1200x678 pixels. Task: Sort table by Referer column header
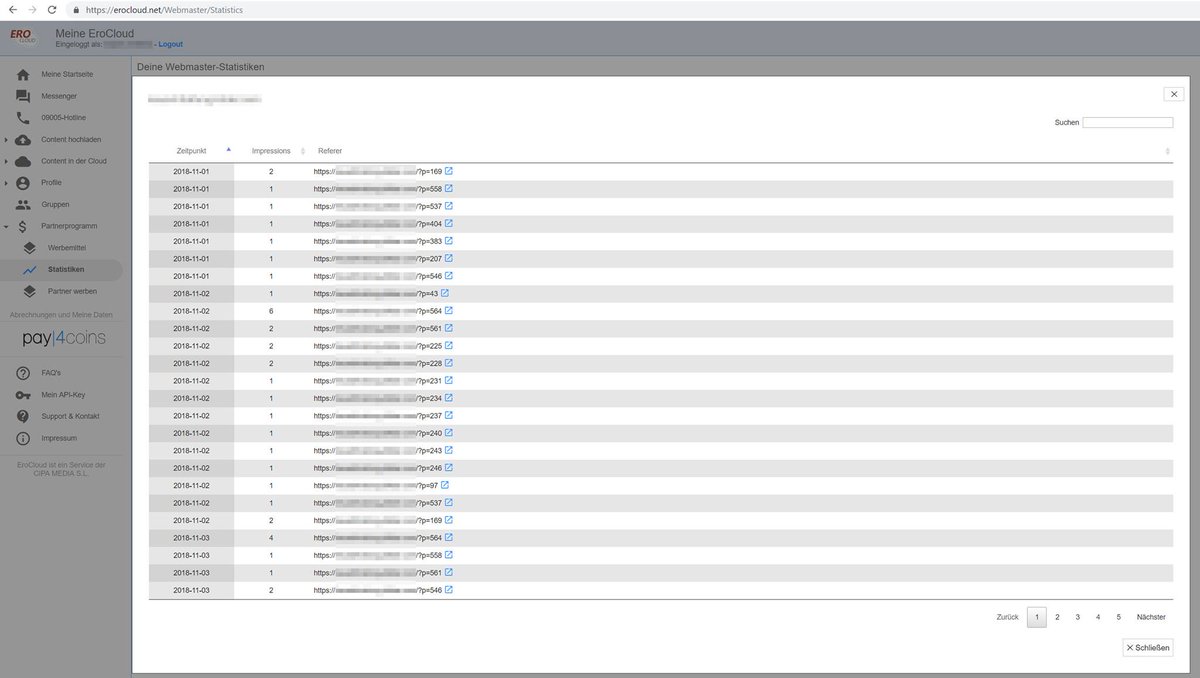click(330, 151)
